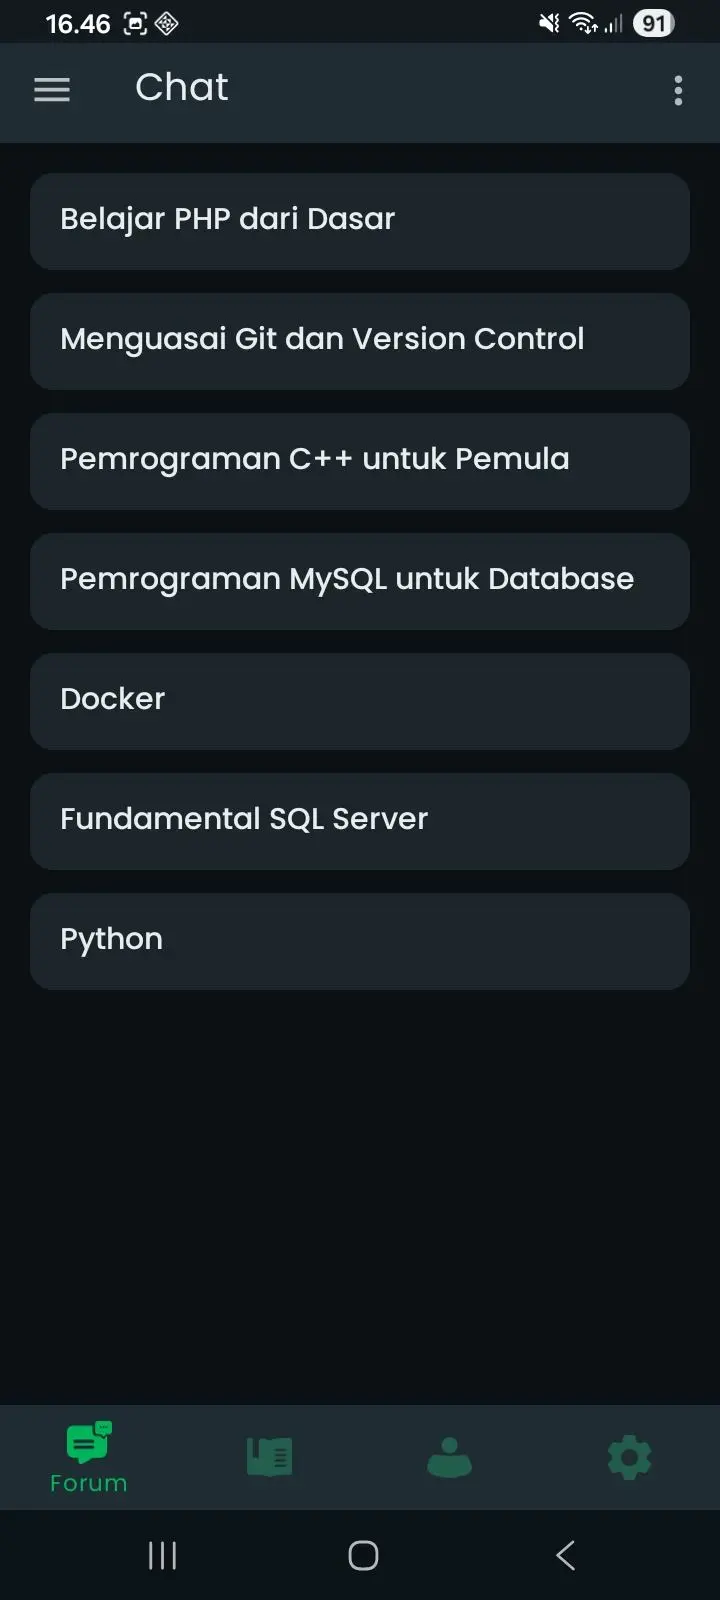This screenshot has width=720, height=1600.
Task: Tap the Forum chat bubble icon
Action: pos(89,1442)
